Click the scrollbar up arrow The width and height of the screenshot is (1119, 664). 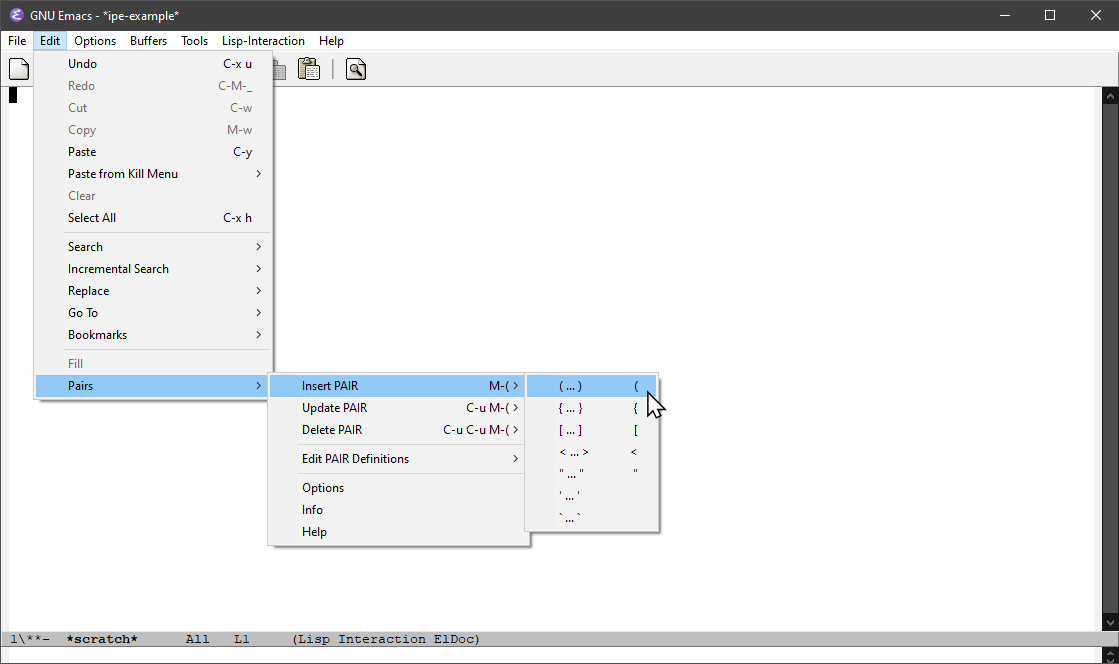(1110, 96)
